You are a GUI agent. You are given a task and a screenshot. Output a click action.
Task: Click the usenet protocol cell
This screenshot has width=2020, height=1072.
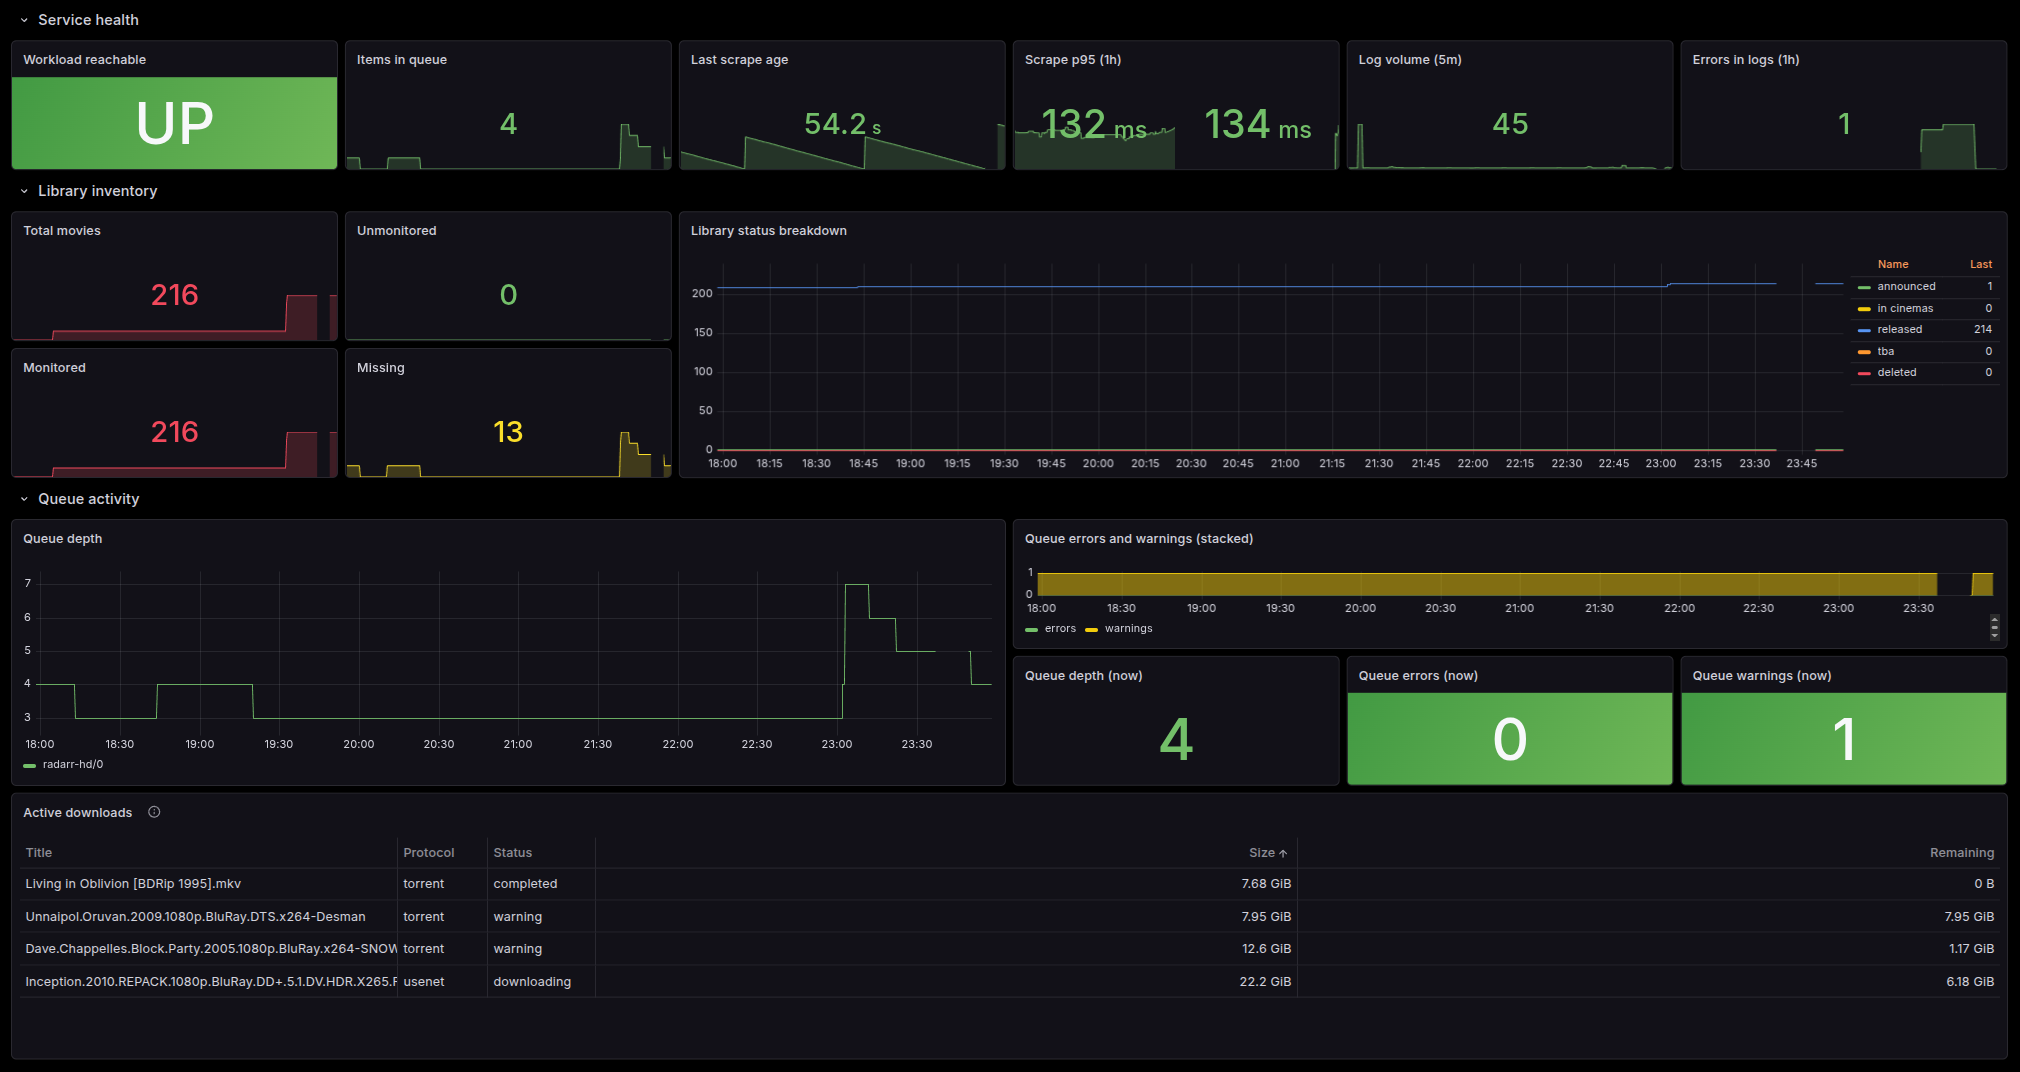click(x=424, y=982)
